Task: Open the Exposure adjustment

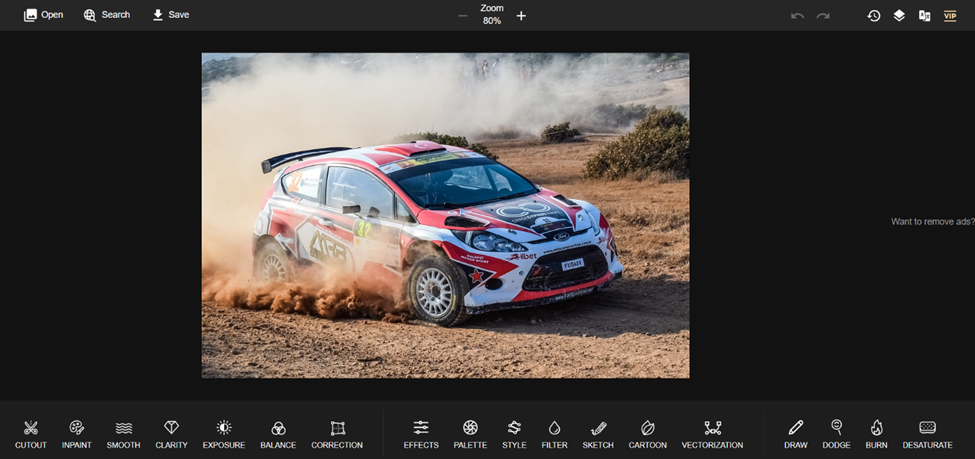Action: tap(224, 435)
